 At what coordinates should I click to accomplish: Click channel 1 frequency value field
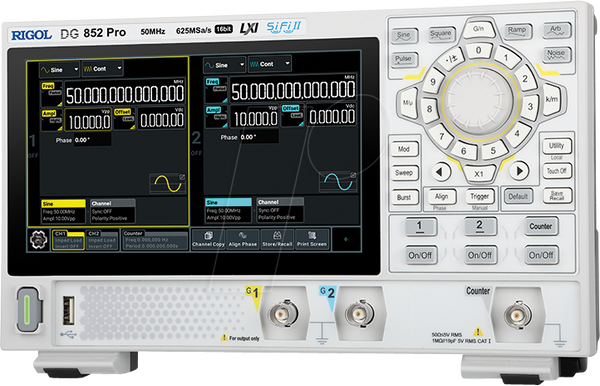tap(125, 93)
